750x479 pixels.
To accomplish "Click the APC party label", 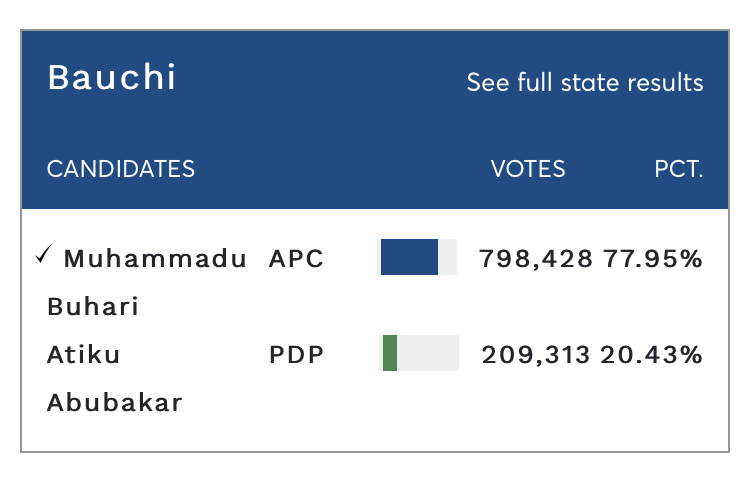I will point(296,259).
